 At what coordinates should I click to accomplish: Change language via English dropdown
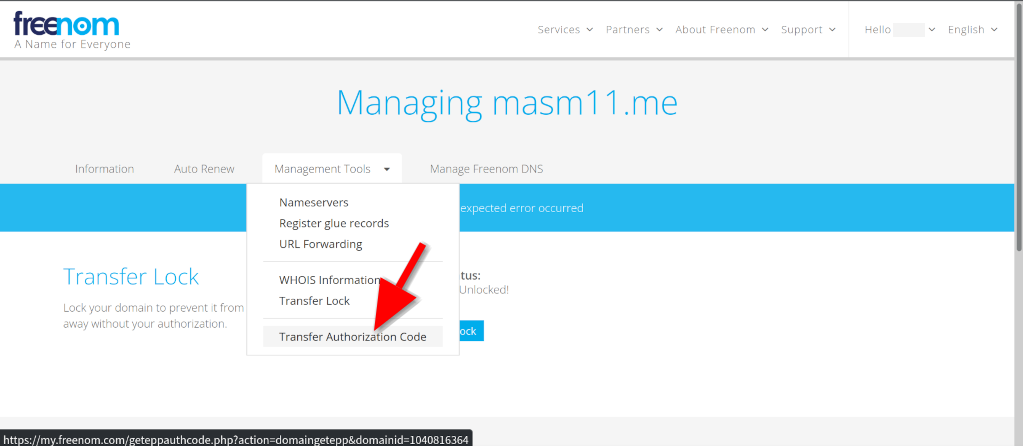click(972, 29)
